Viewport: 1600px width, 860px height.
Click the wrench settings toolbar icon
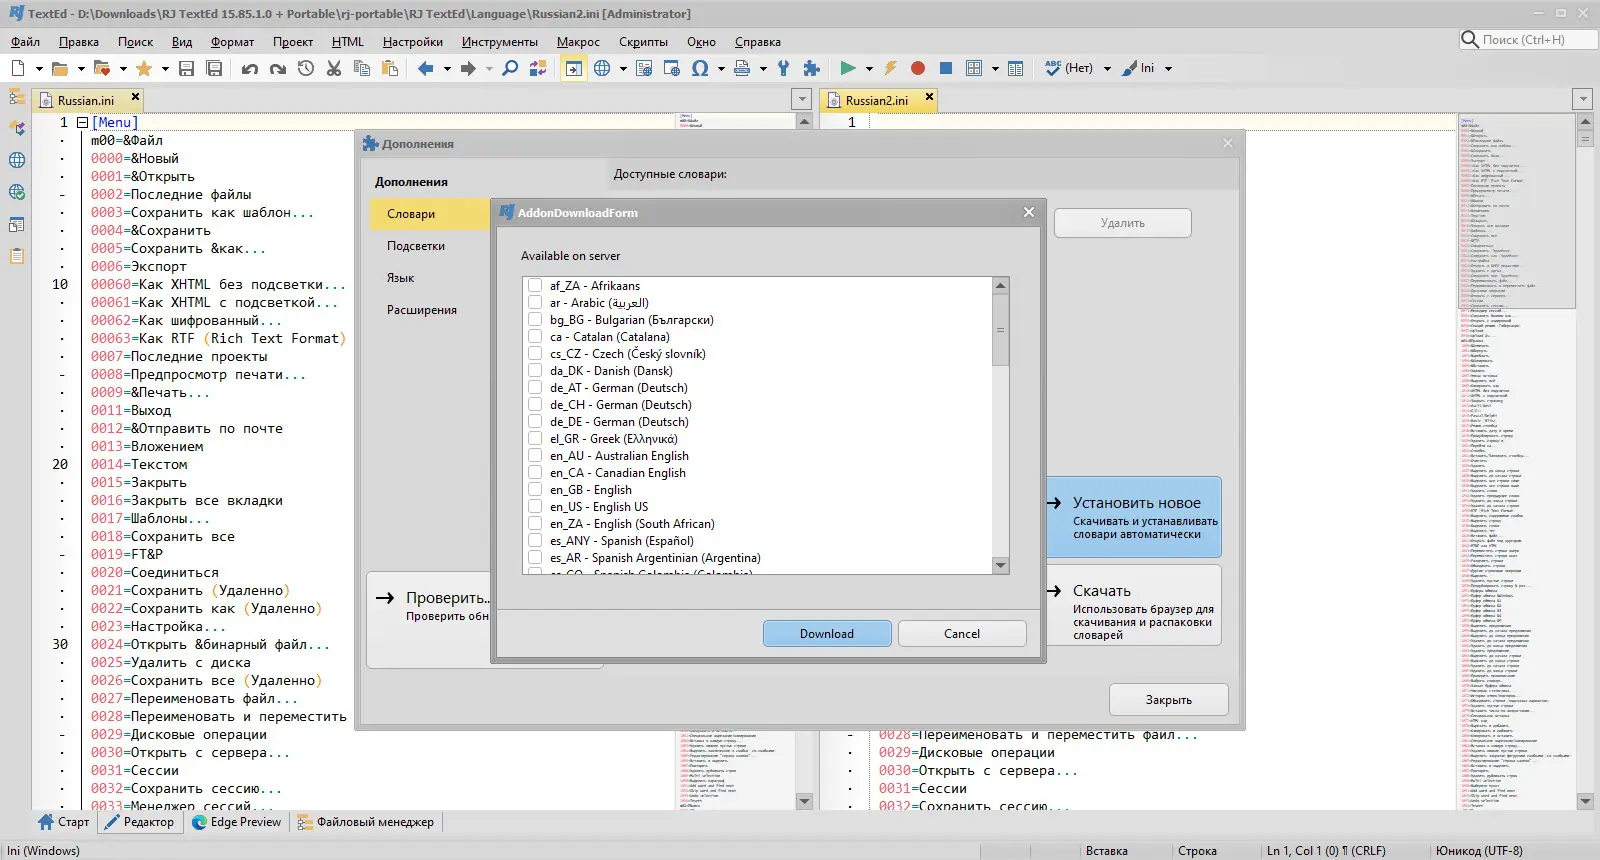coord(784,68)
